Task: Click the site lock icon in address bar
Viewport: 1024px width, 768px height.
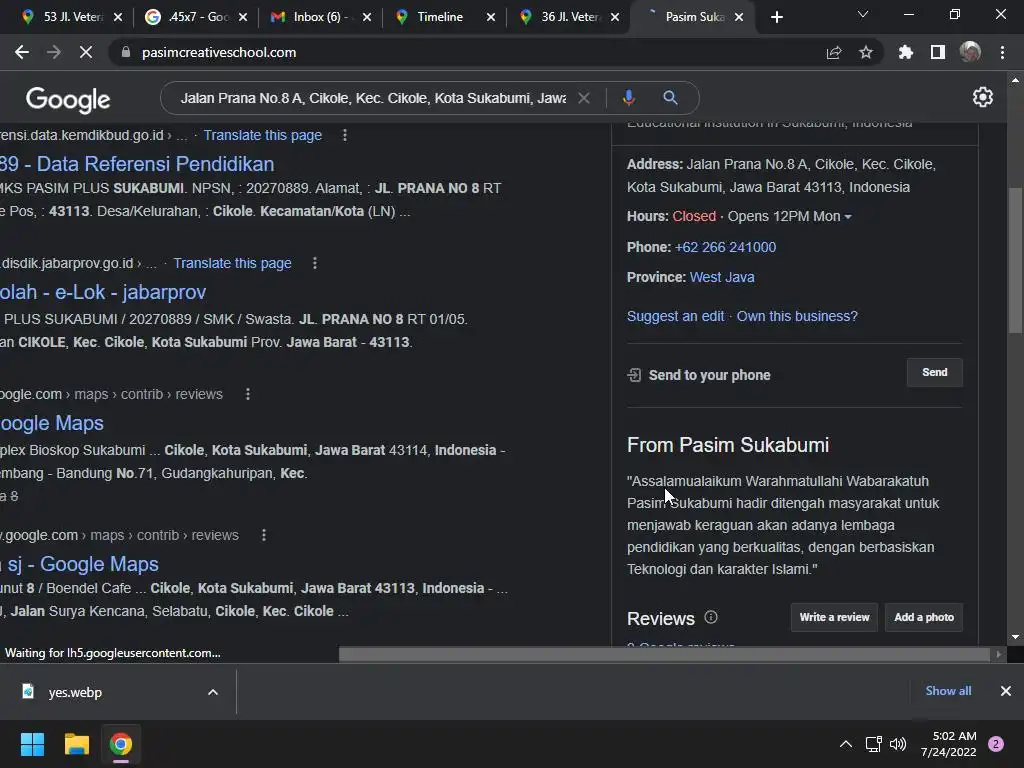Action: [125, 52]
